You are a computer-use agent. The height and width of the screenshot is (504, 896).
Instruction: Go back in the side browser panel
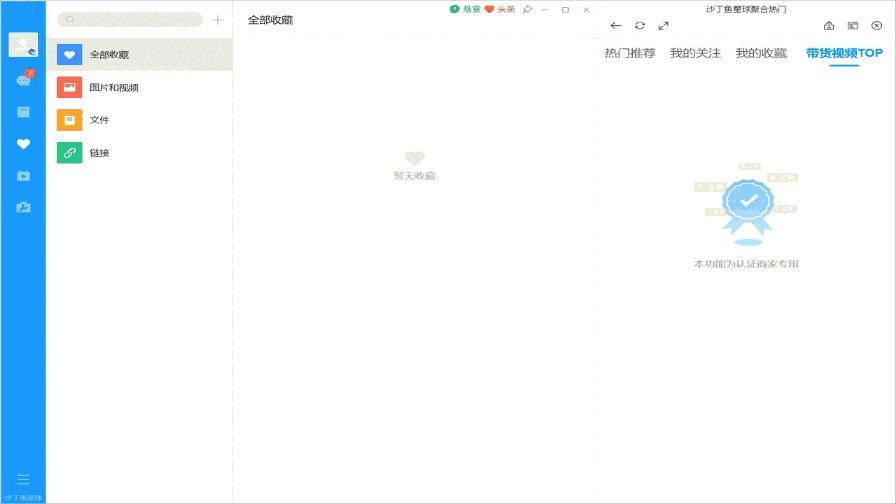coord(615,26)
